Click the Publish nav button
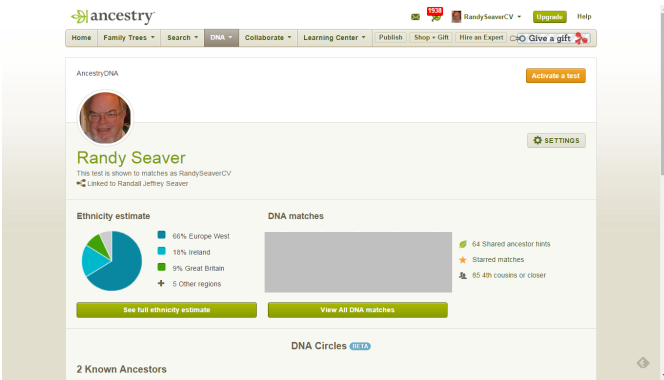Image resolution: width=664 pixels, height=380 pixels. [x=390, y=38]
